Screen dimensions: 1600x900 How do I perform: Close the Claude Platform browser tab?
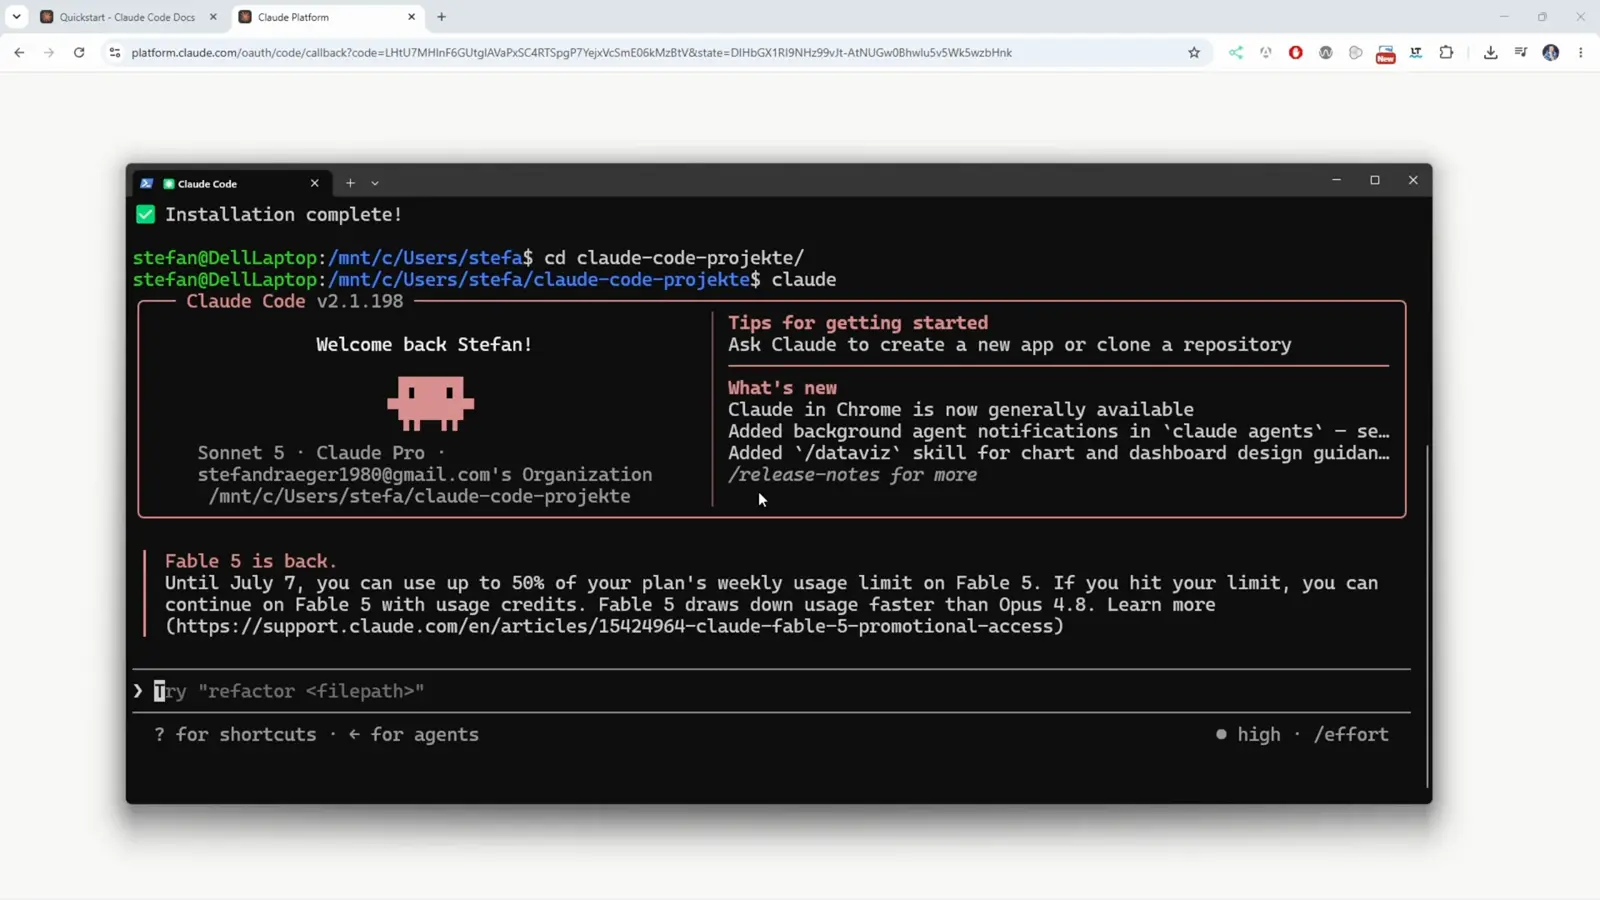tap(411, 17)
